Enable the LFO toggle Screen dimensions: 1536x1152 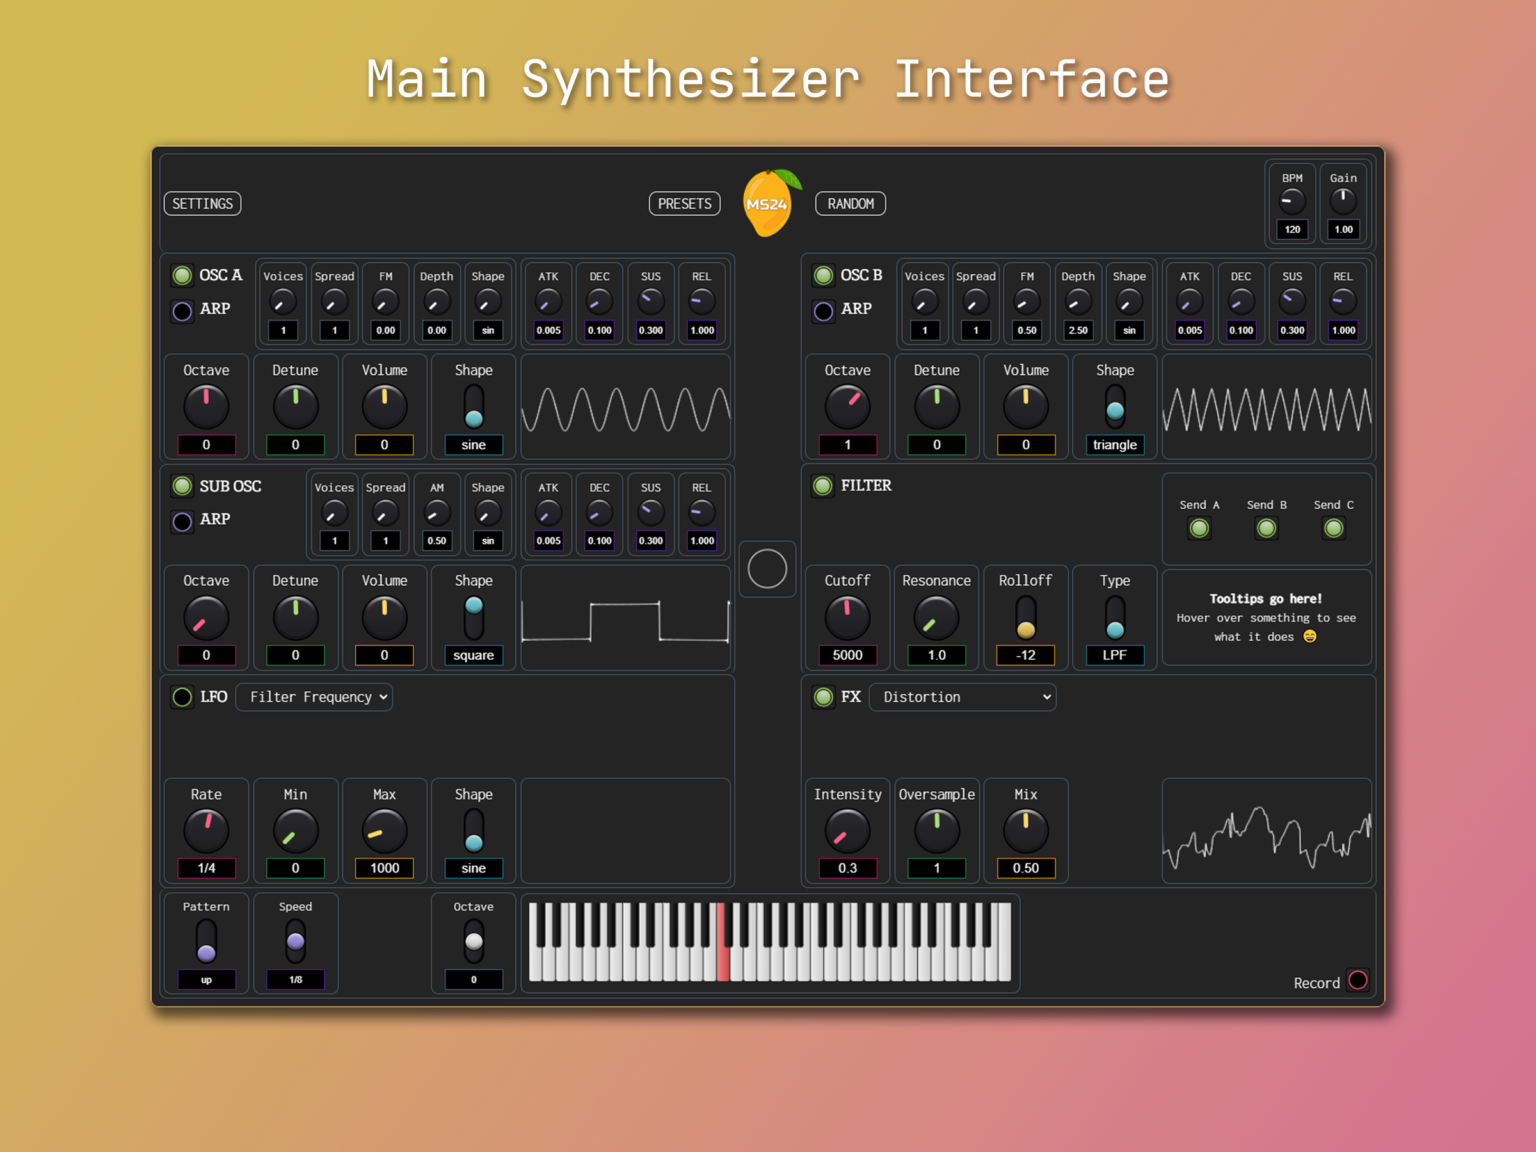182,697
